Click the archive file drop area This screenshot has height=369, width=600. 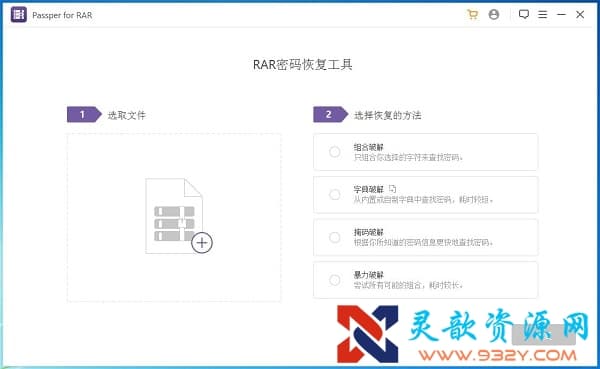point(174,217)
